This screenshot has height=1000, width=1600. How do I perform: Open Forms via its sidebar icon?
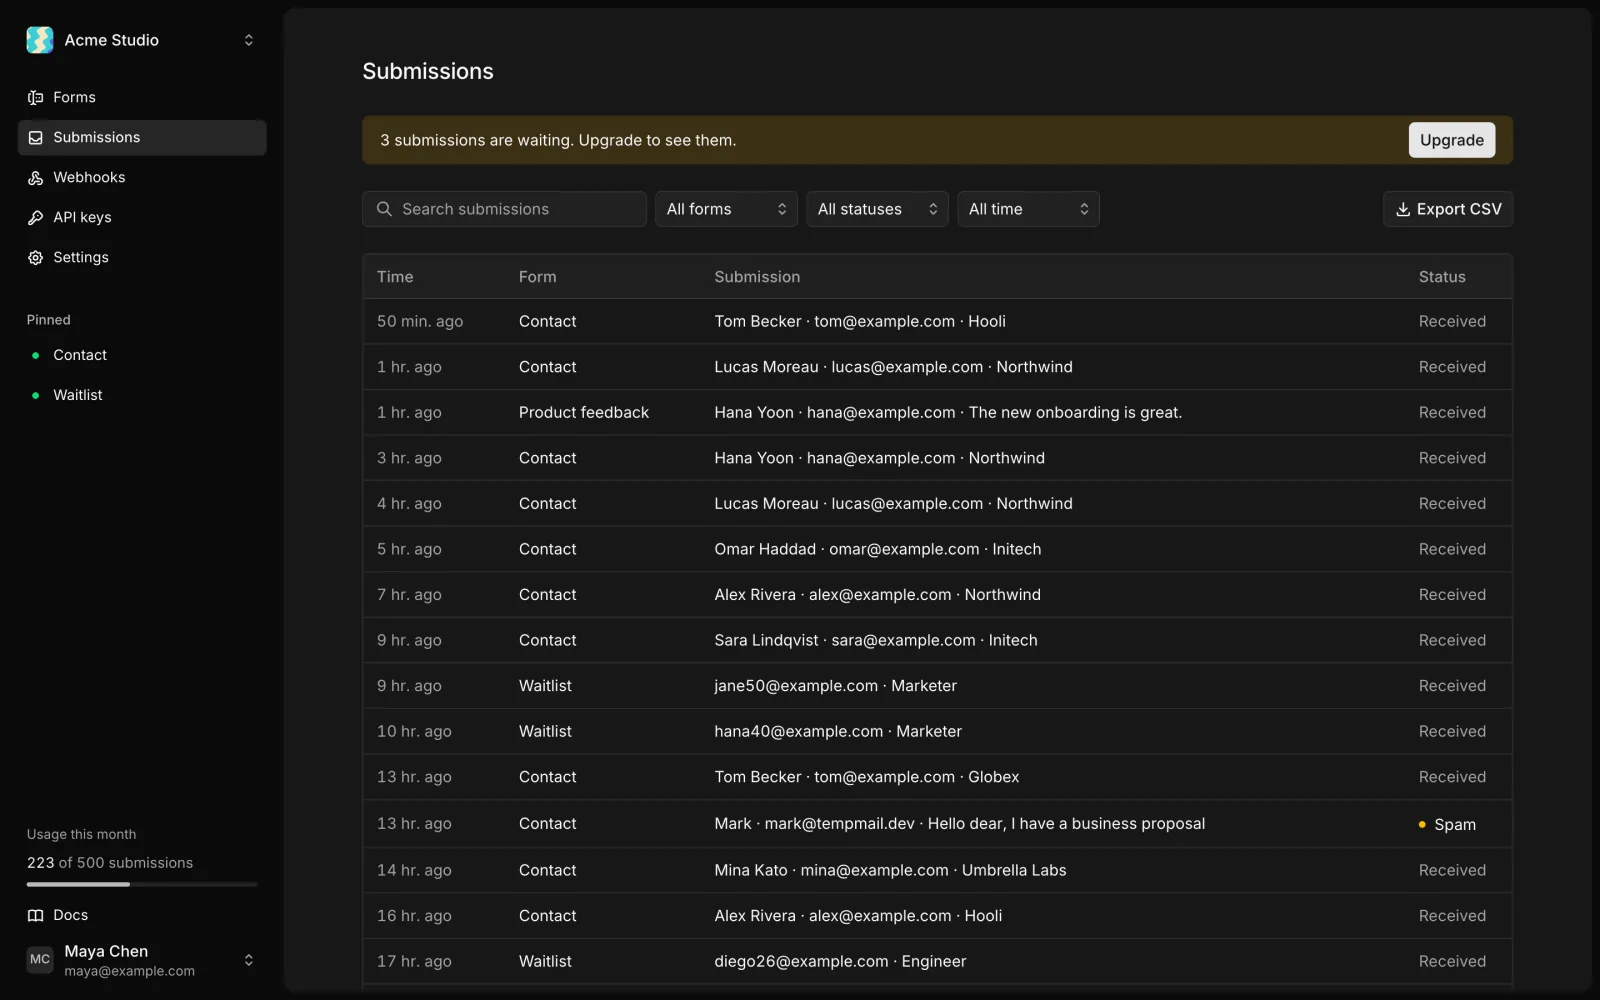[36, 97]
